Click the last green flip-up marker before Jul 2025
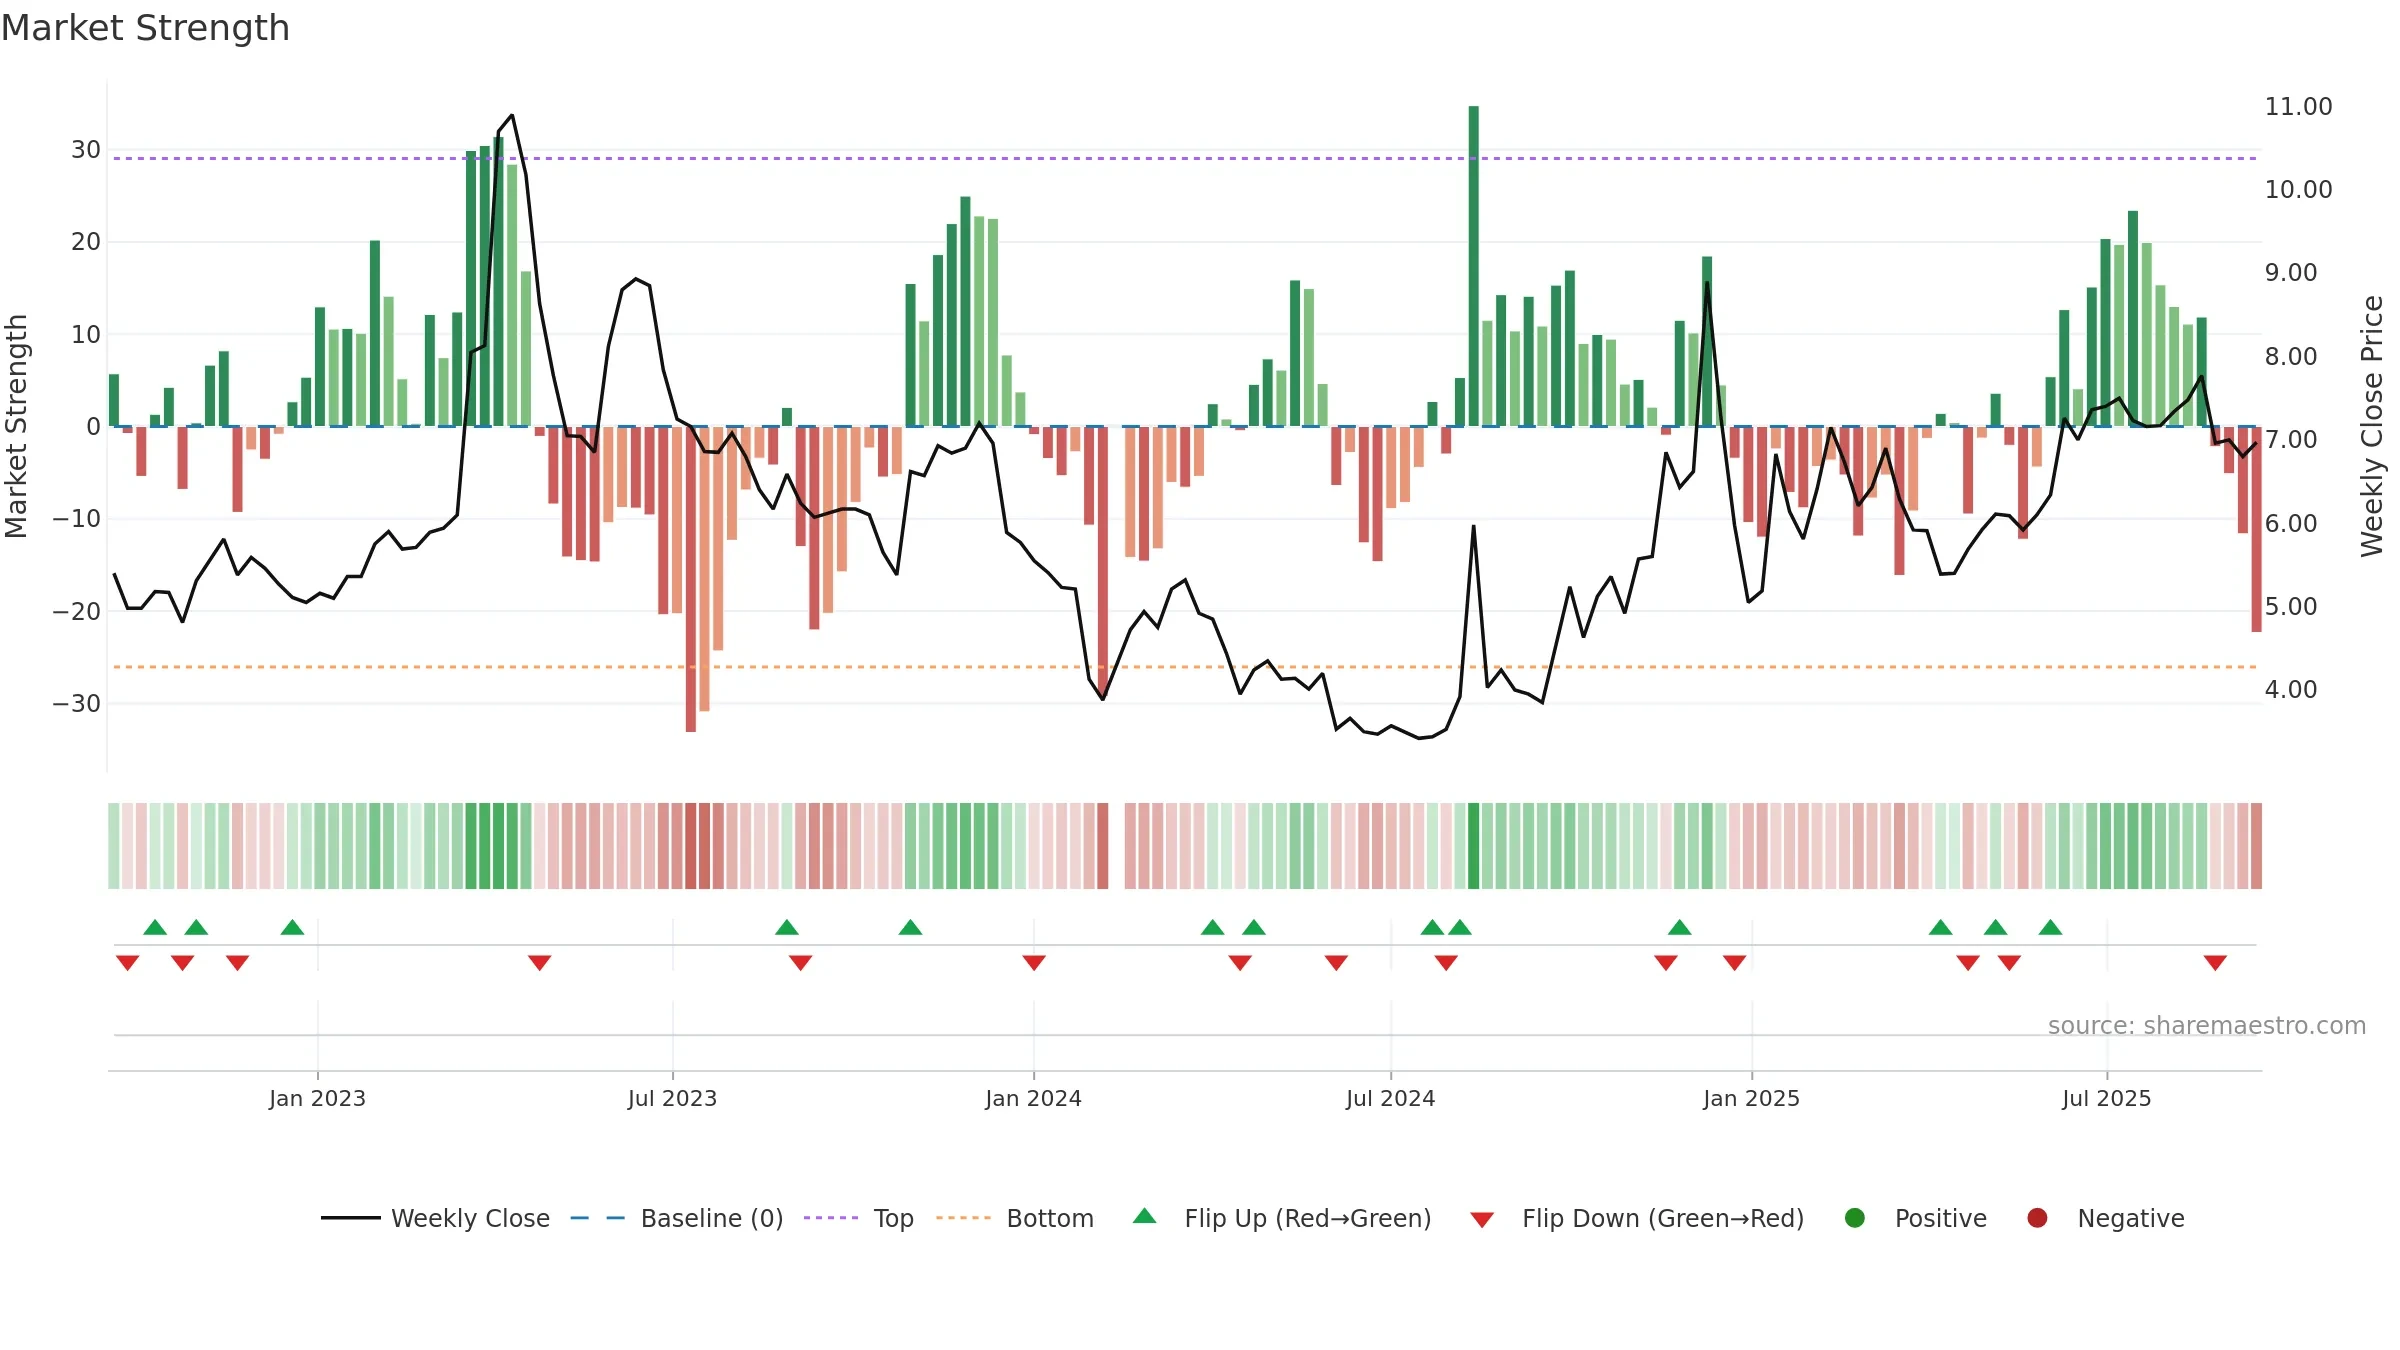 pos(2050,927)
